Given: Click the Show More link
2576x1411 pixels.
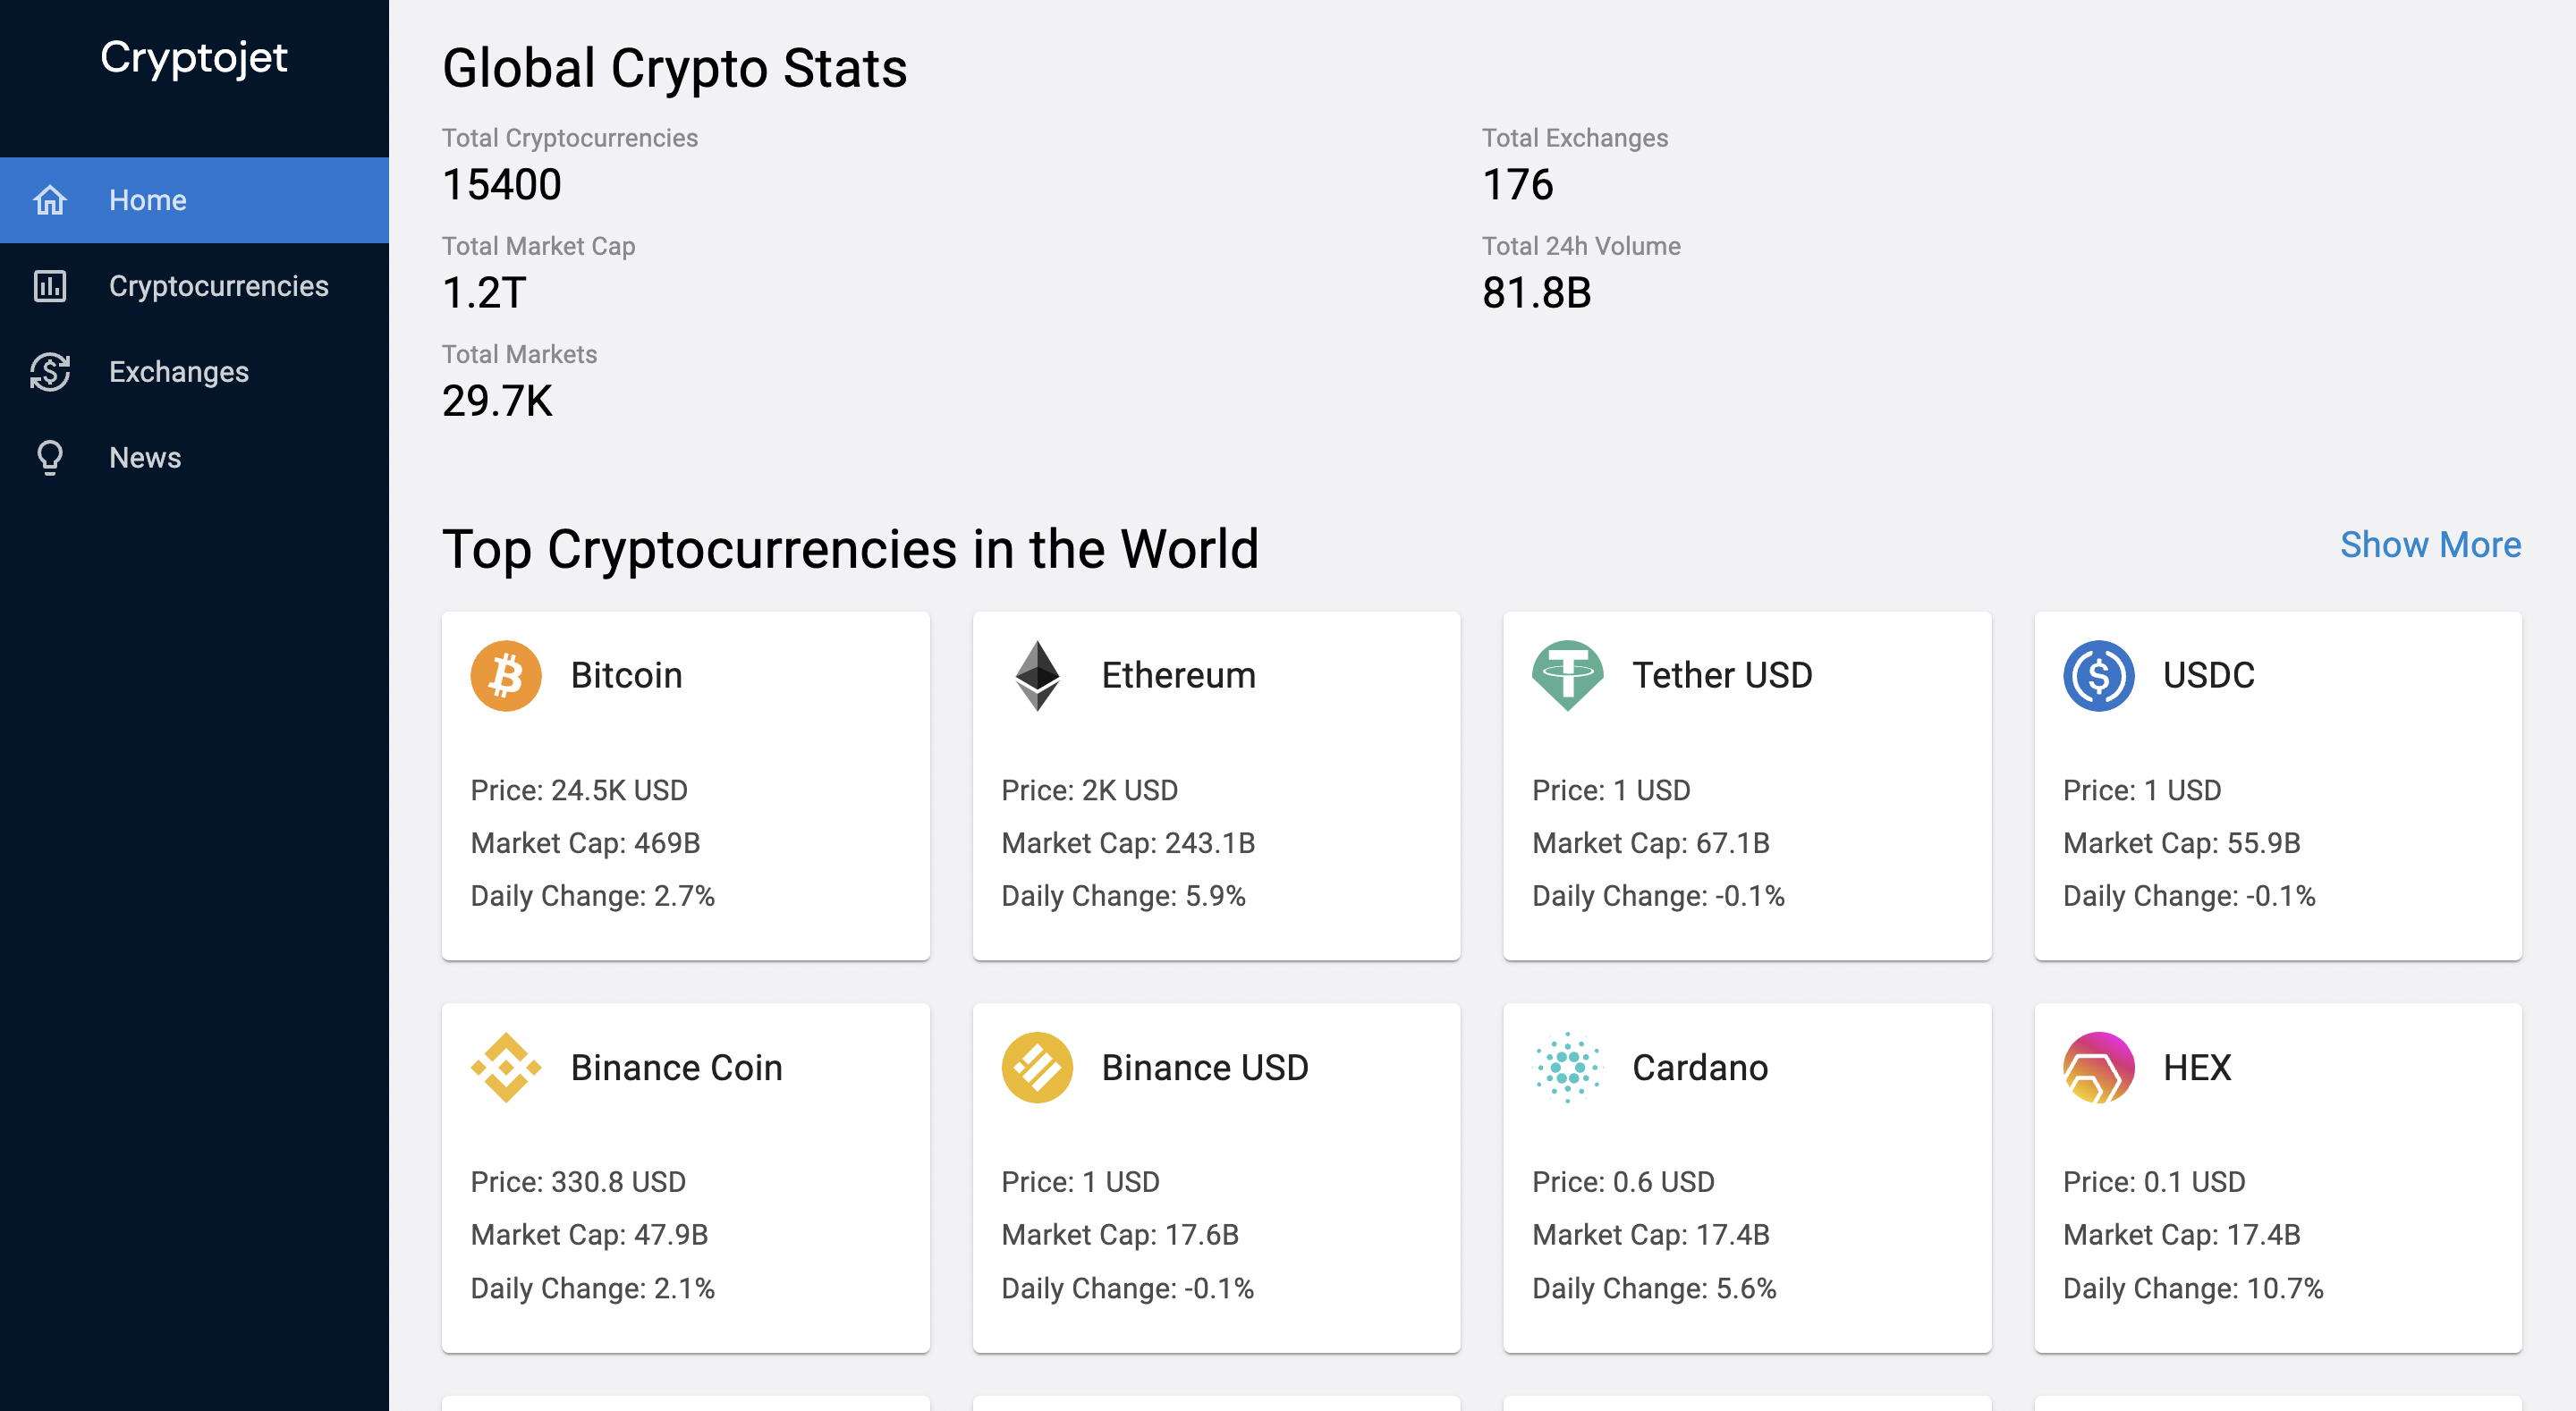Looking at the screenshot, I should (2430, 545).
